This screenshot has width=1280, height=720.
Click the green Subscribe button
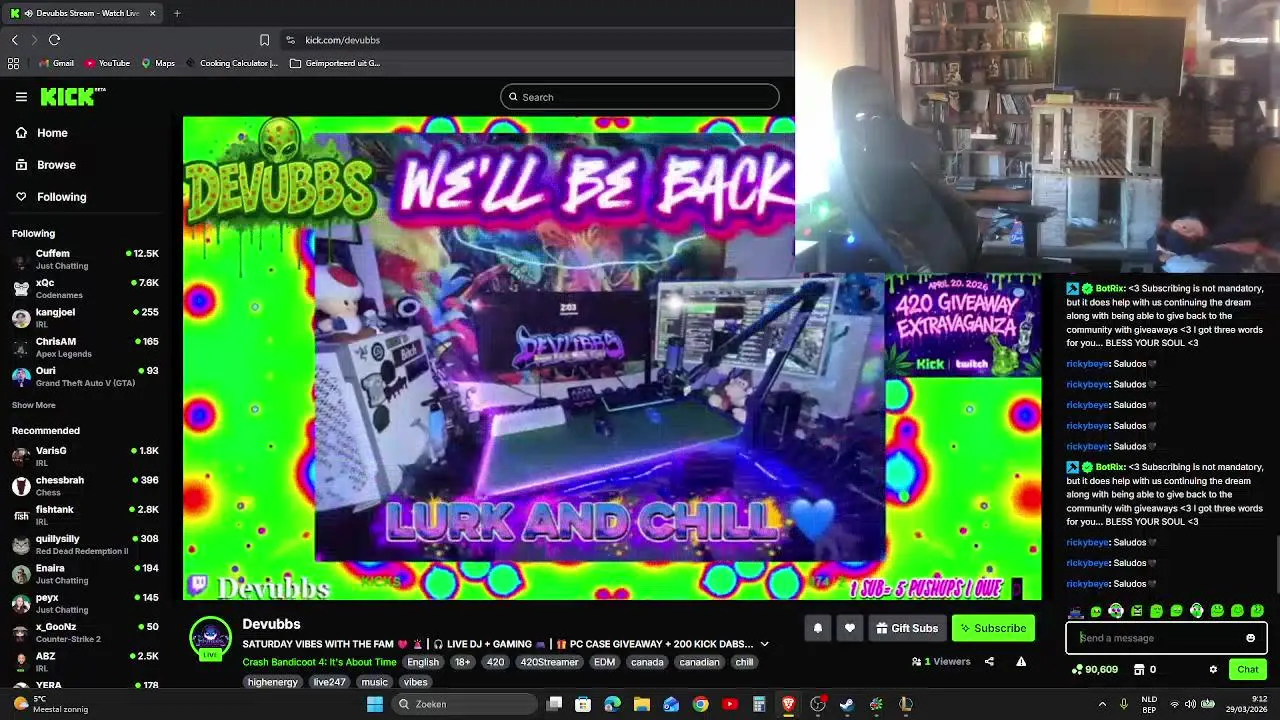click(x=993, y=628)
